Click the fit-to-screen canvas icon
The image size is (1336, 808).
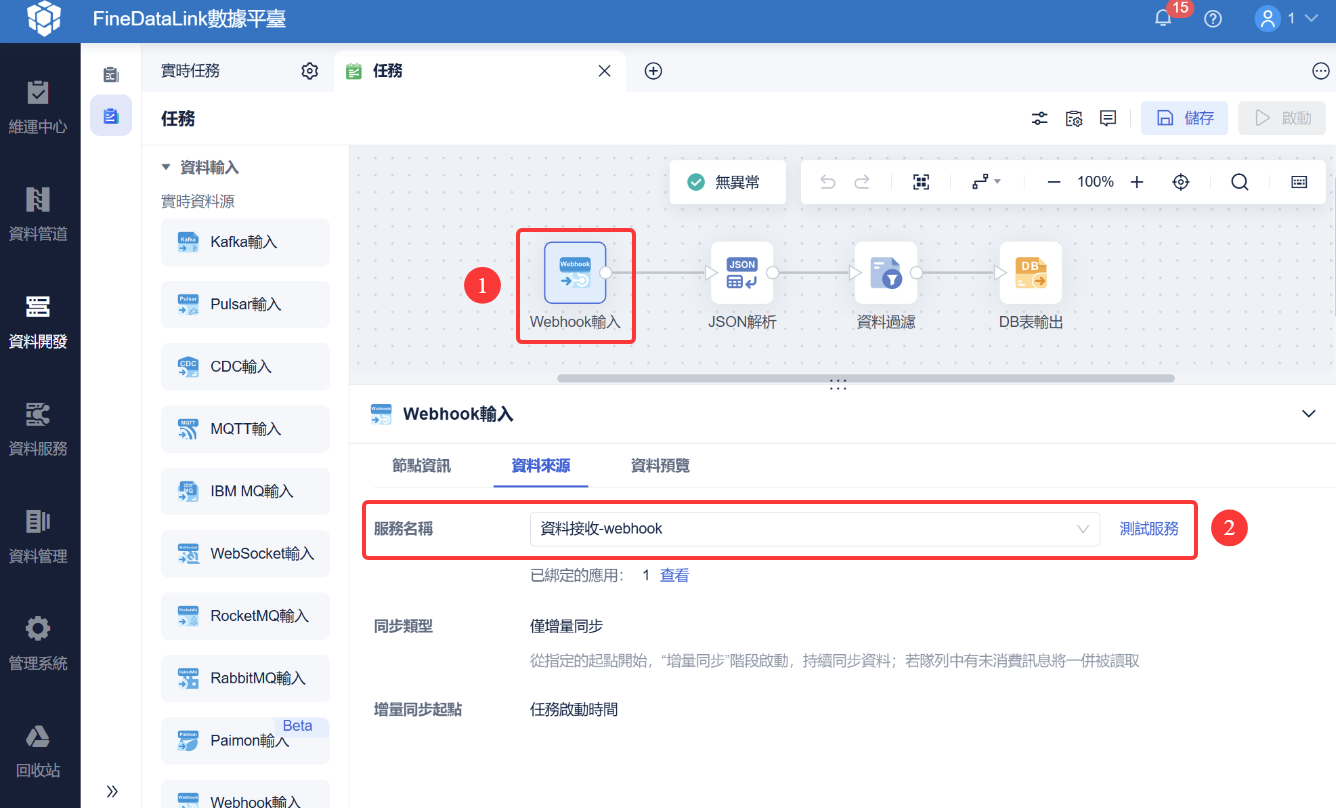[x=921, y=182]
